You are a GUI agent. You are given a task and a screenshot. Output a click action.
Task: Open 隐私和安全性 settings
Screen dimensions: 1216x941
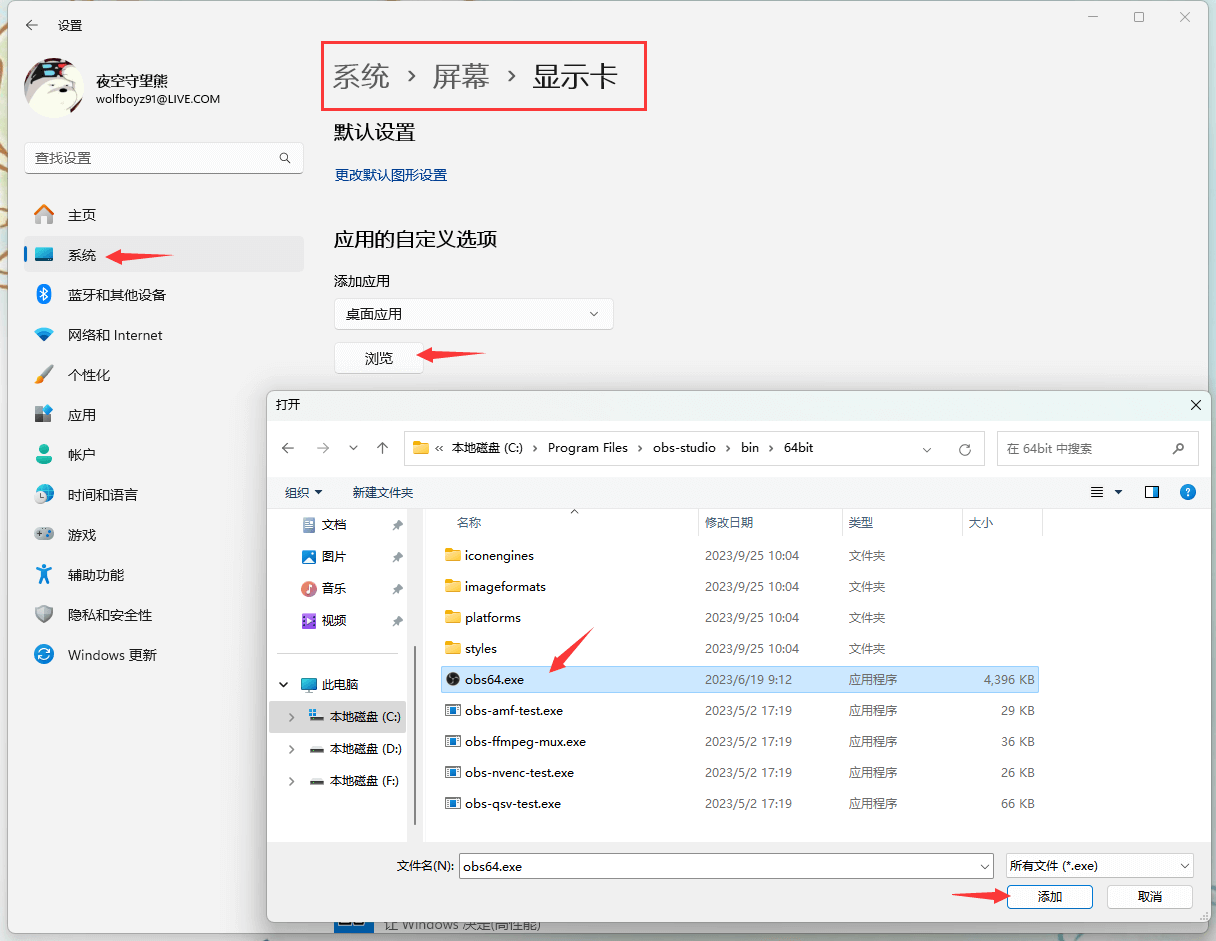[164, 615]
